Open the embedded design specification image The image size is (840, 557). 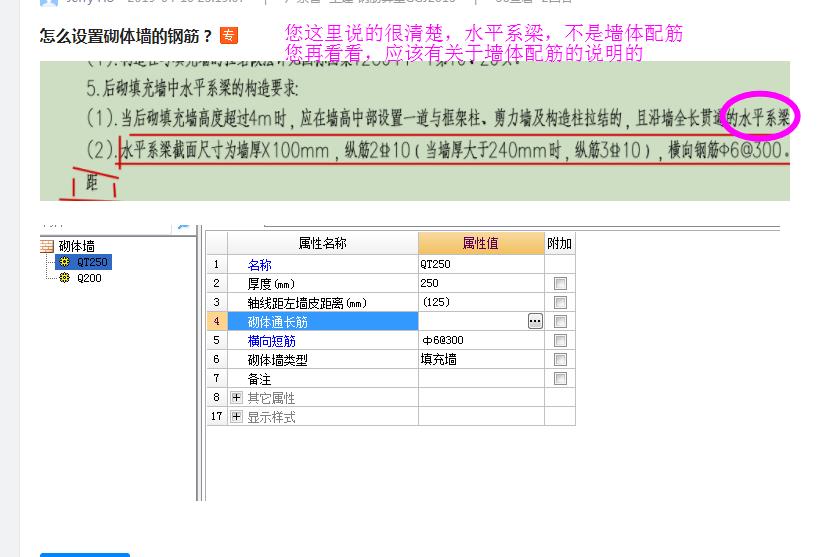(x=415, y=131)
